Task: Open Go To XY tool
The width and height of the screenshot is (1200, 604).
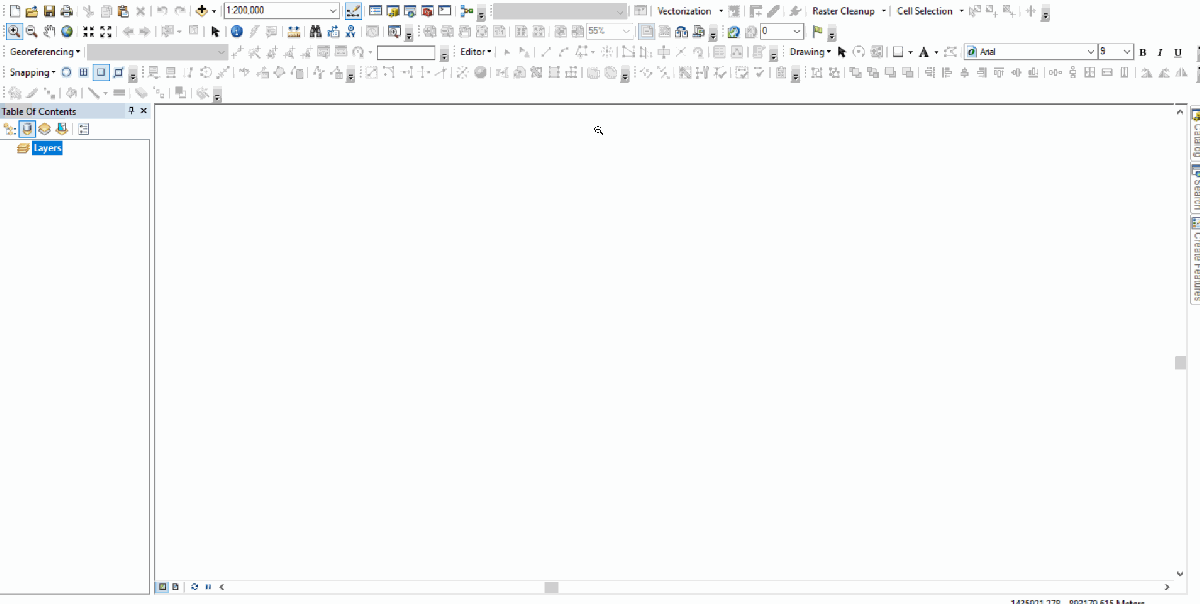Action: click(x=351, y=31)
